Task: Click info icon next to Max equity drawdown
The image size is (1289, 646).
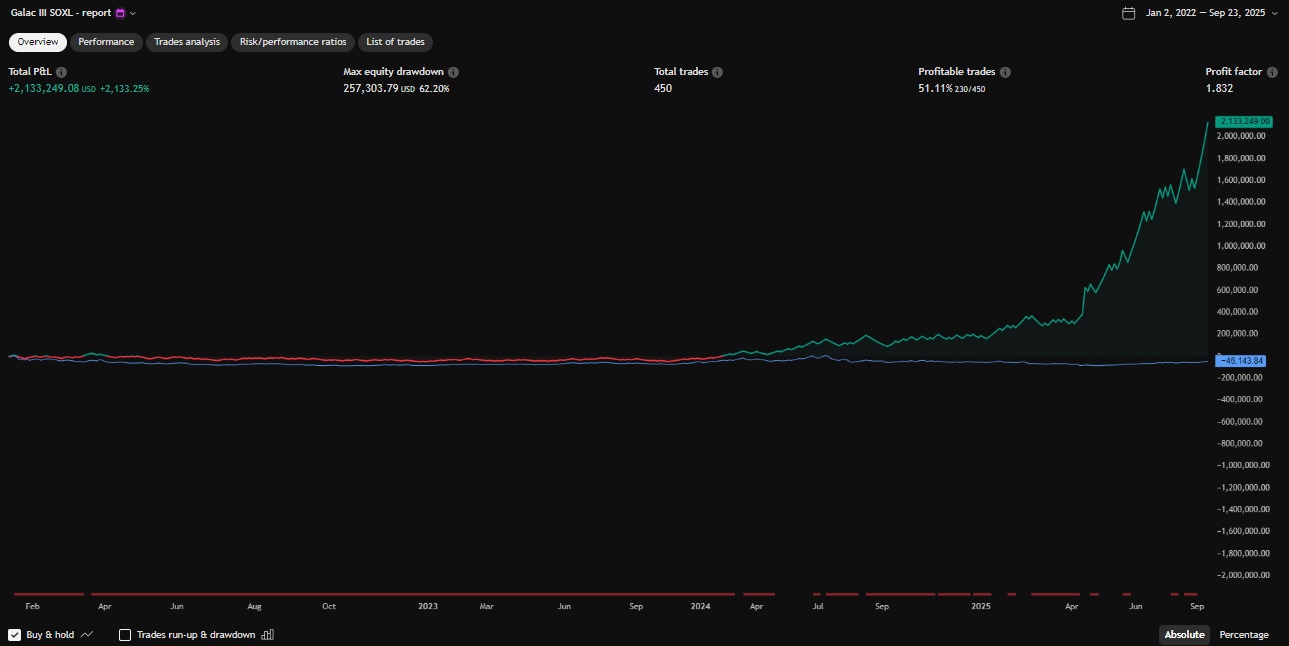Action: tap(453, 72)
